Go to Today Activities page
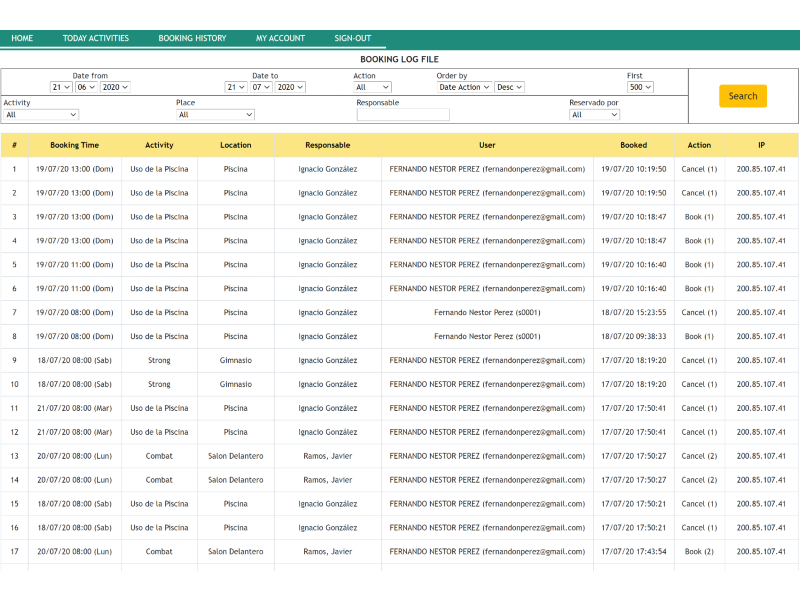This screenshot has height=600, width=800. (x=96, y=39)
